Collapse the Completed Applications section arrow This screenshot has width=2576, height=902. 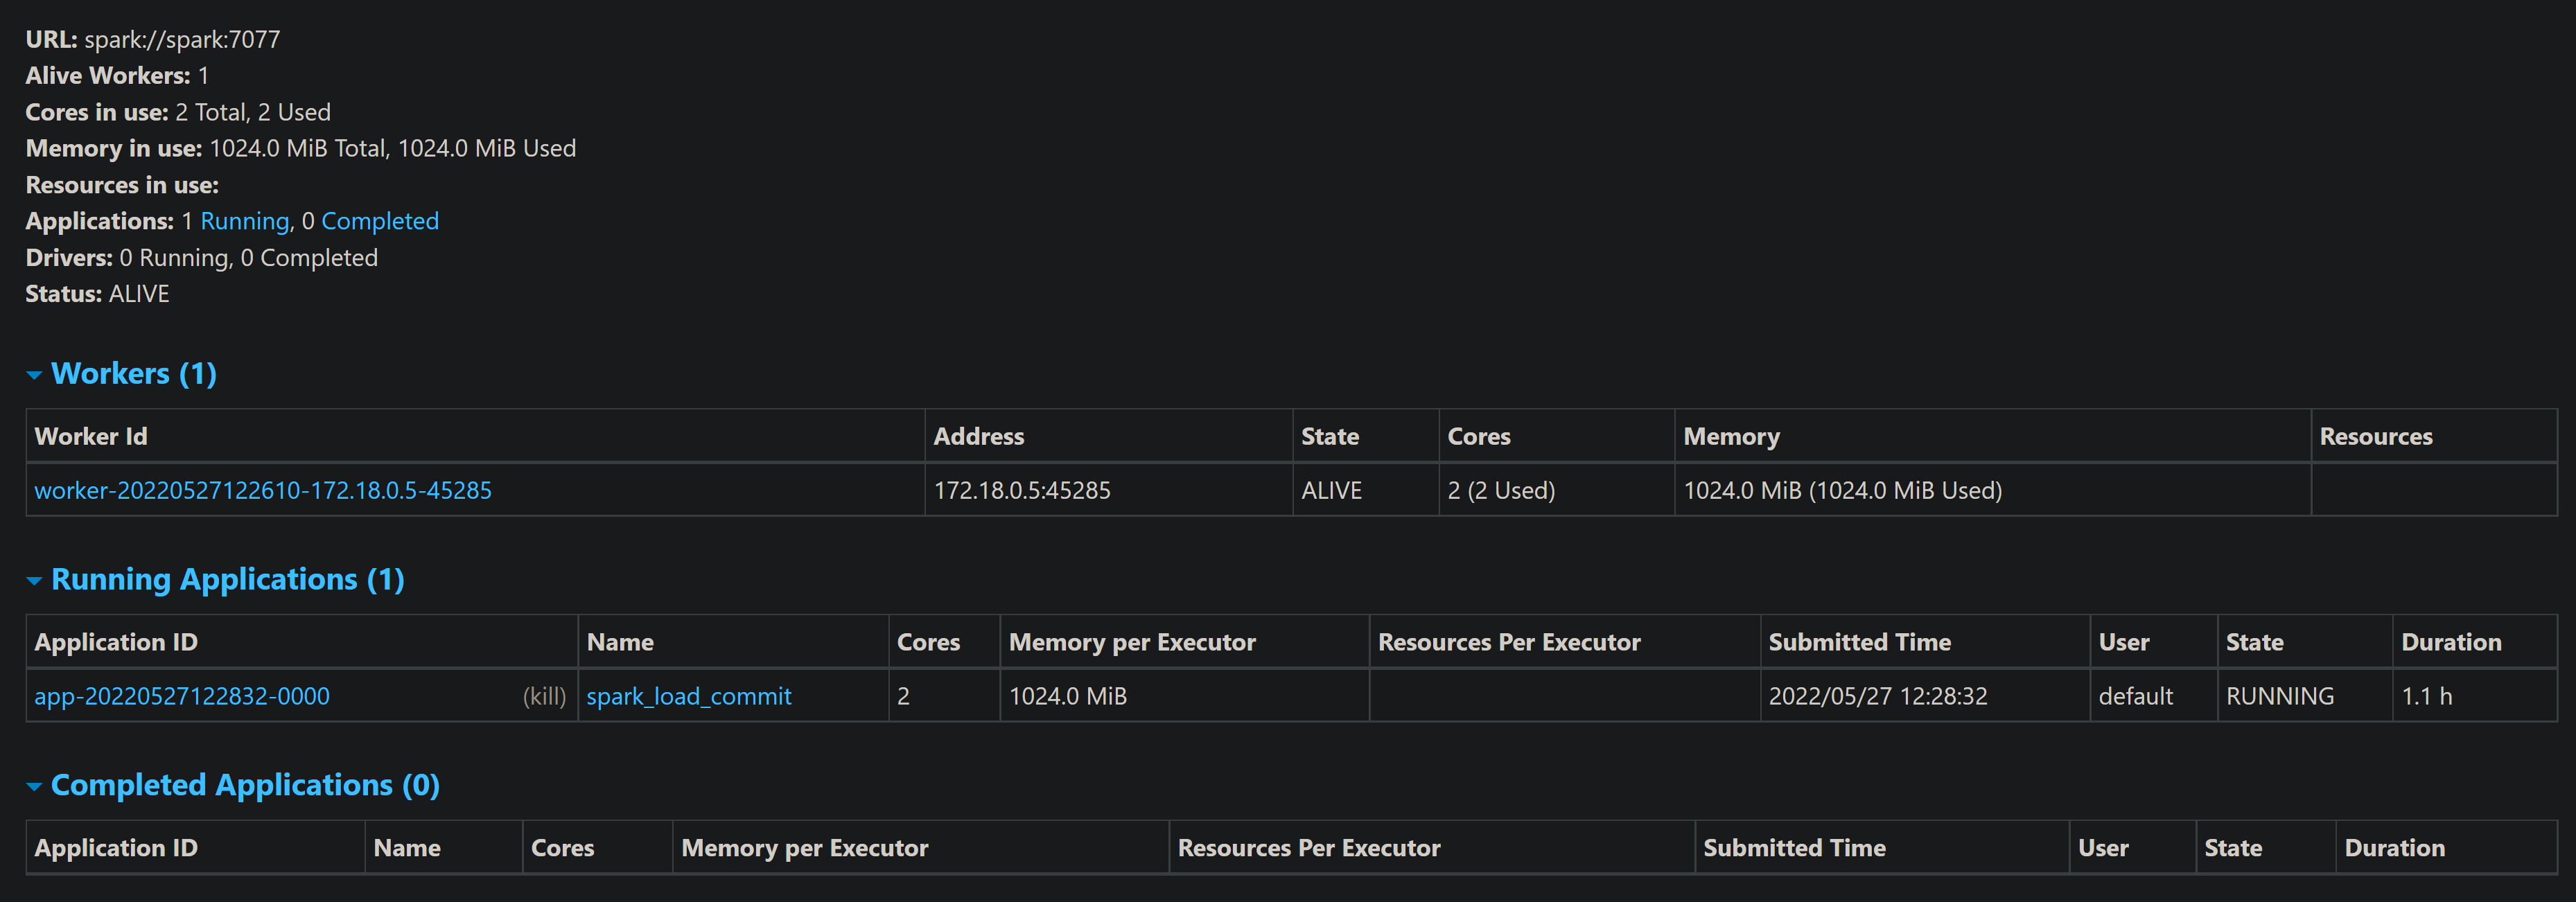click(34, 787)
